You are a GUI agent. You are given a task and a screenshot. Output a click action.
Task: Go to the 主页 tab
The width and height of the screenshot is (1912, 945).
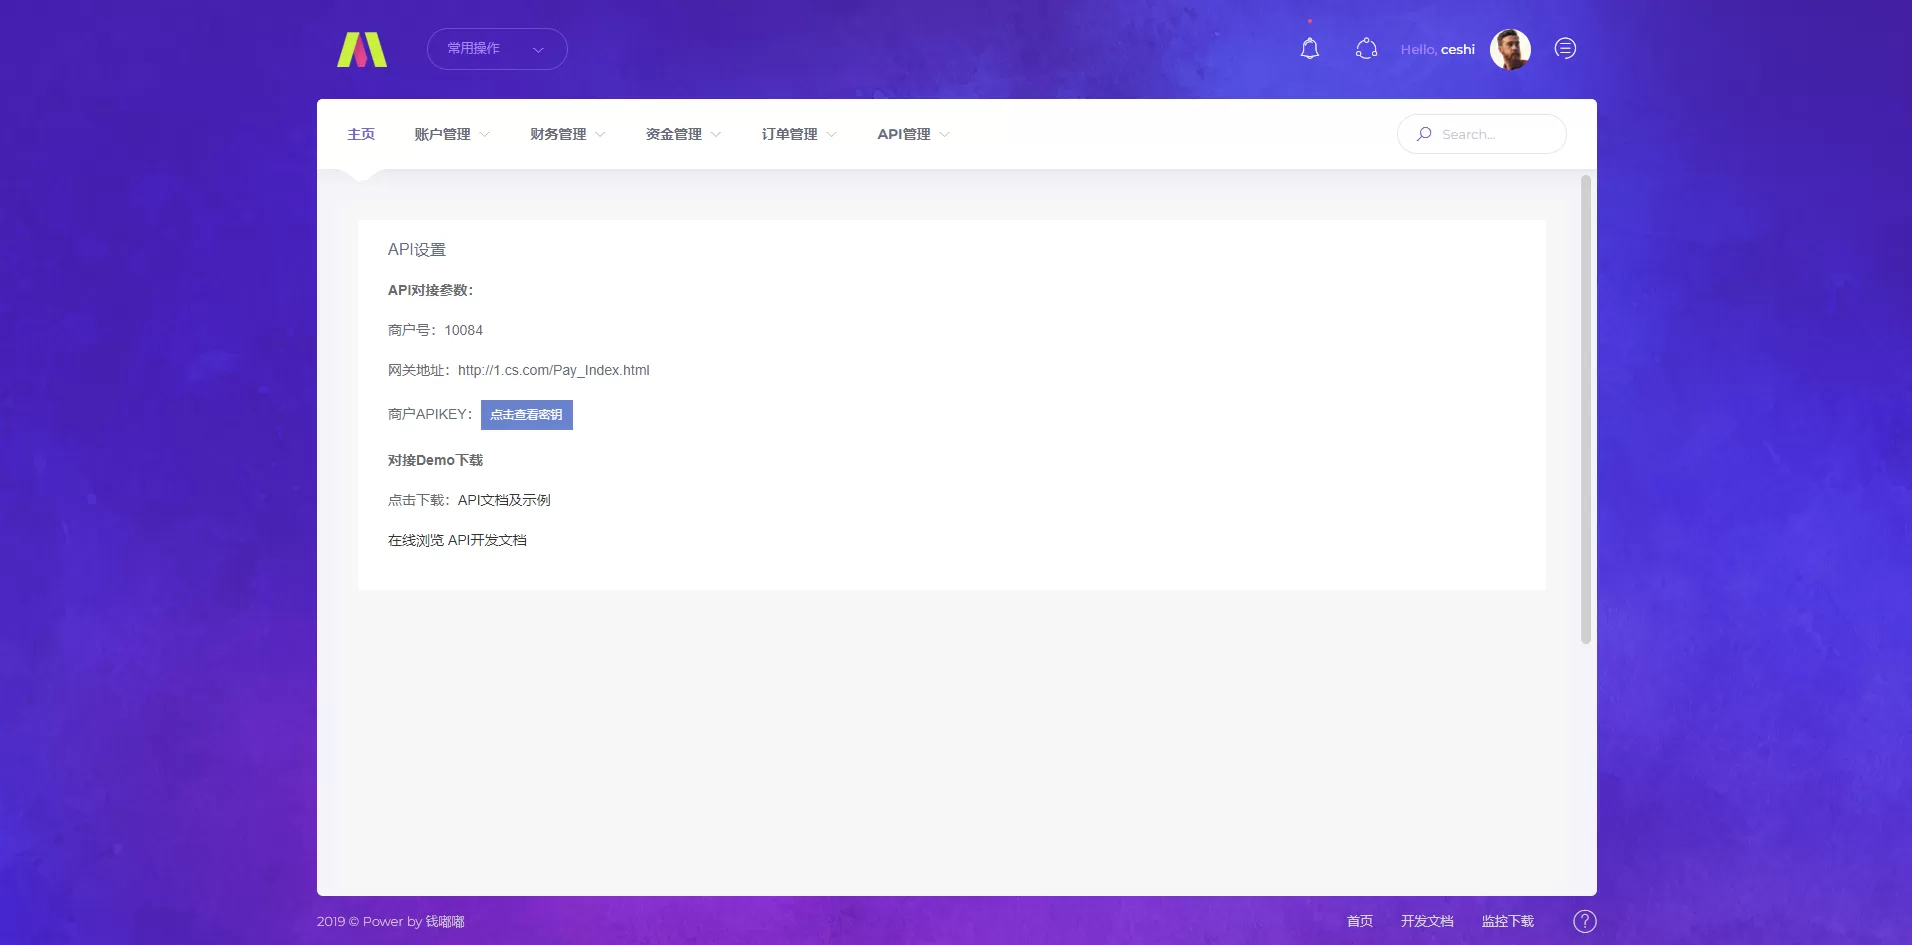pyautogui.click(x=361, y=134)
